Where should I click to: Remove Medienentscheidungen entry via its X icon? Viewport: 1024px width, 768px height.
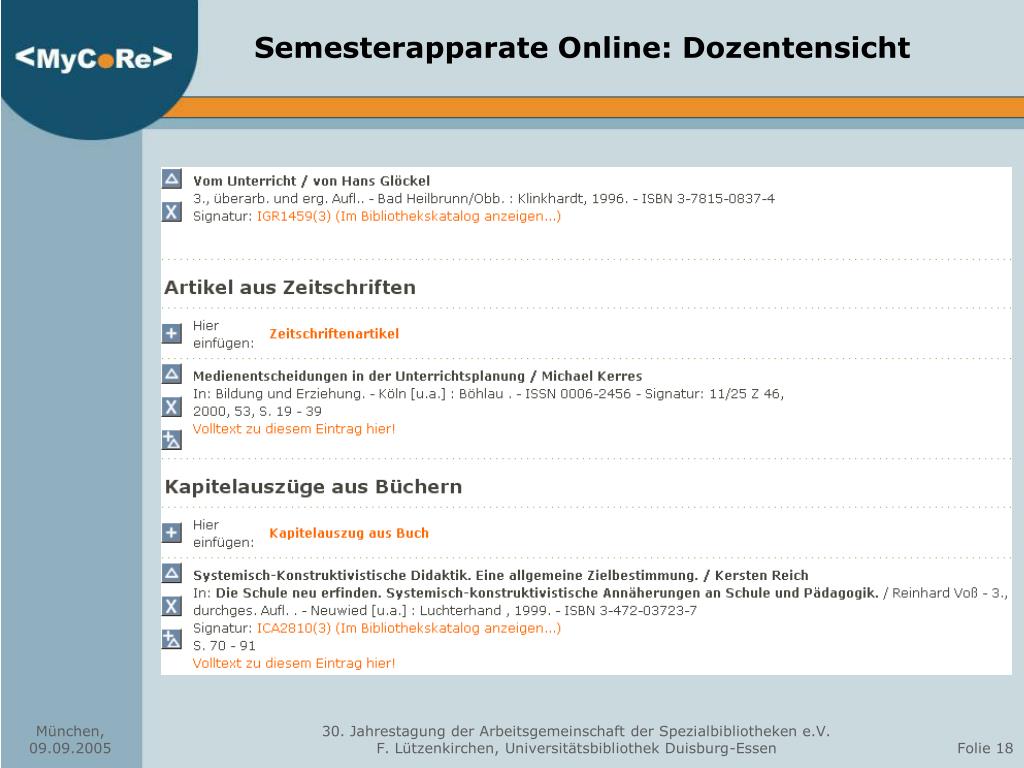point(172,407)
